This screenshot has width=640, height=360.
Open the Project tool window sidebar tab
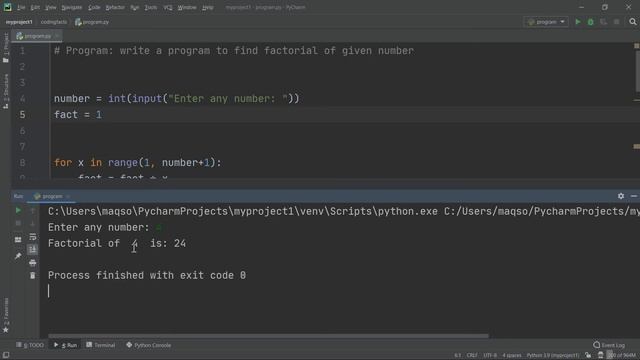coord(6,47)
